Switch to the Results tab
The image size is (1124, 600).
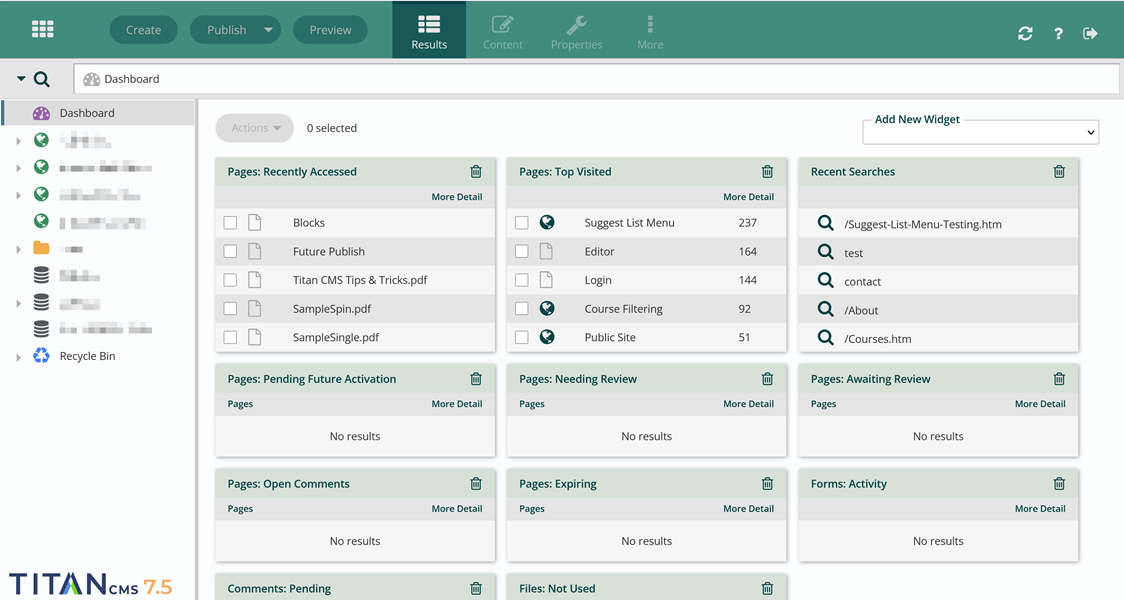[x=429, y=31]
